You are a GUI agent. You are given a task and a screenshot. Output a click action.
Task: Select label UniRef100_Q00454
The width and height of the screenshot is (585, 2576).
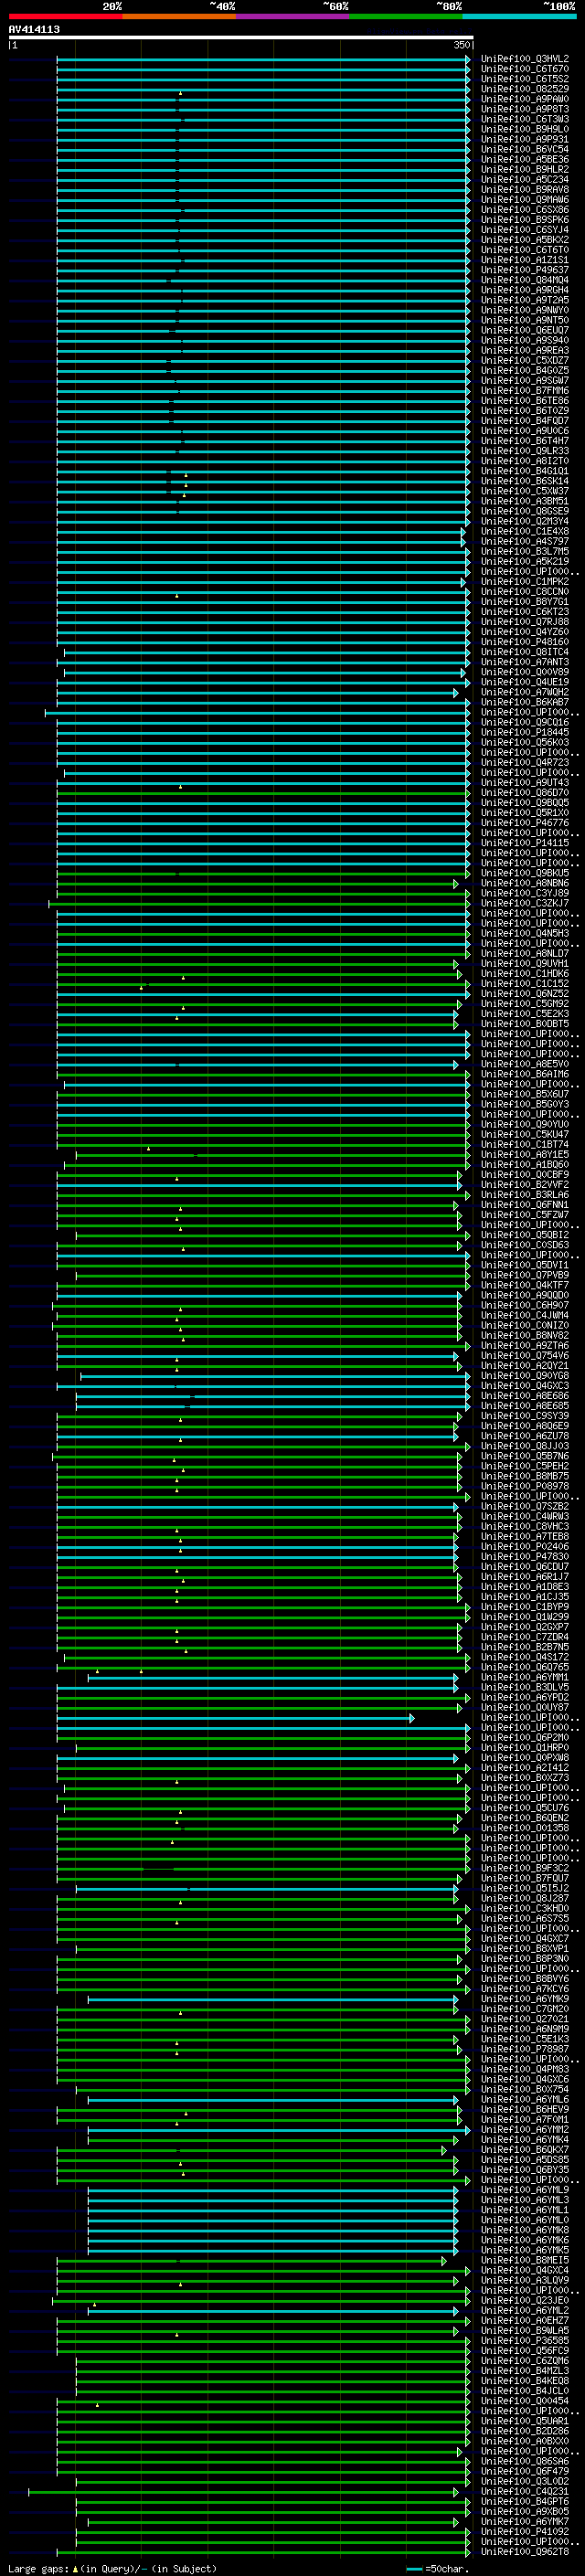click(x=525, y=2401)
